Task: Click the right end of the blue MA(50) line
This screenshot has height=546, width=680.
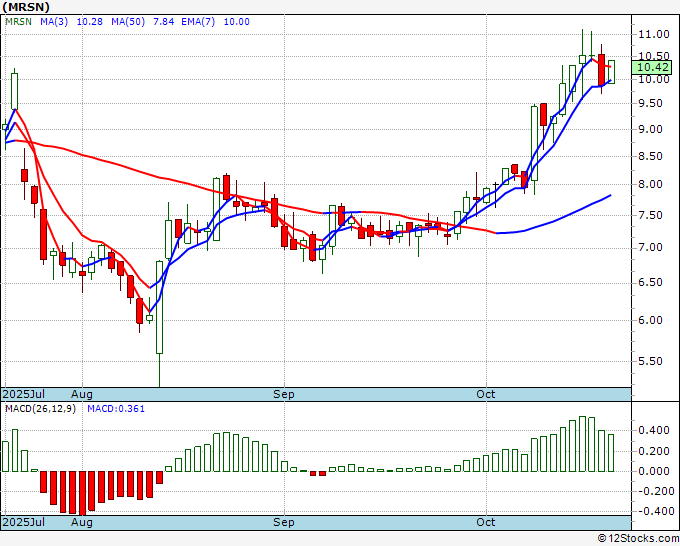Action: pyautogui.click(x=611, y=195)
